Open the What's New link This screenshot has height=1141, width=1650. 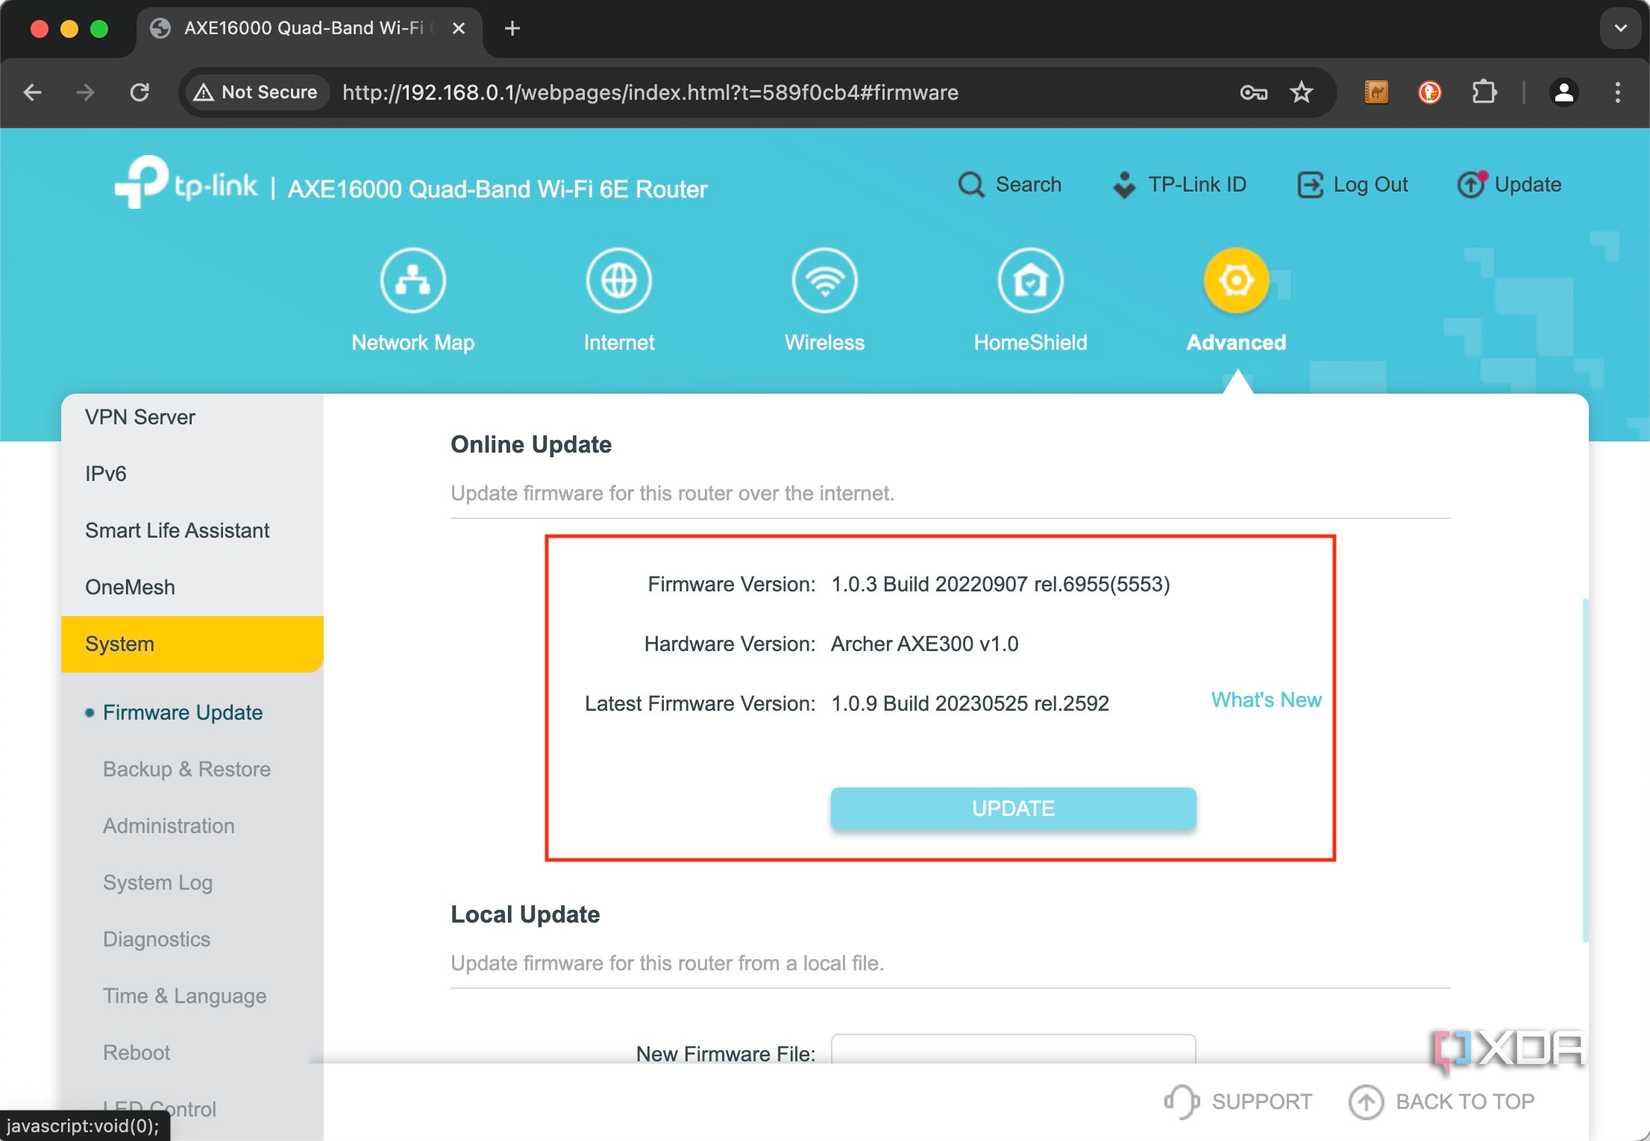coord(1265,700)
